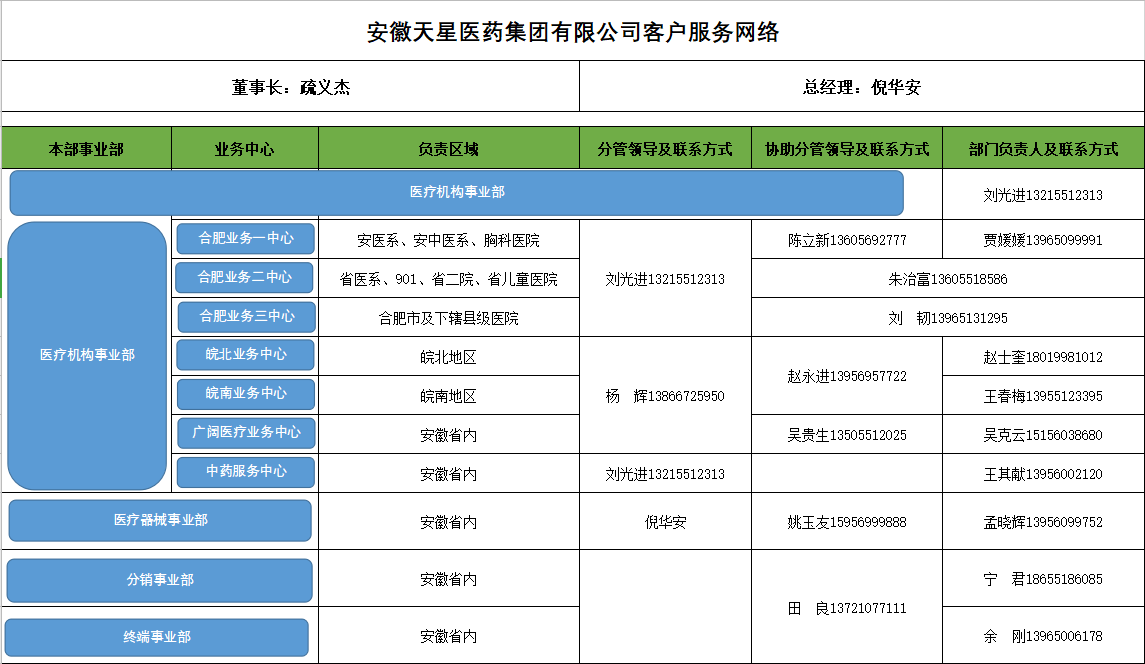The width and height of the screenshot is (1145, 664).
Task: Click the 部门负责人及联系方式 column header
Action: (x=1043, y=149)
